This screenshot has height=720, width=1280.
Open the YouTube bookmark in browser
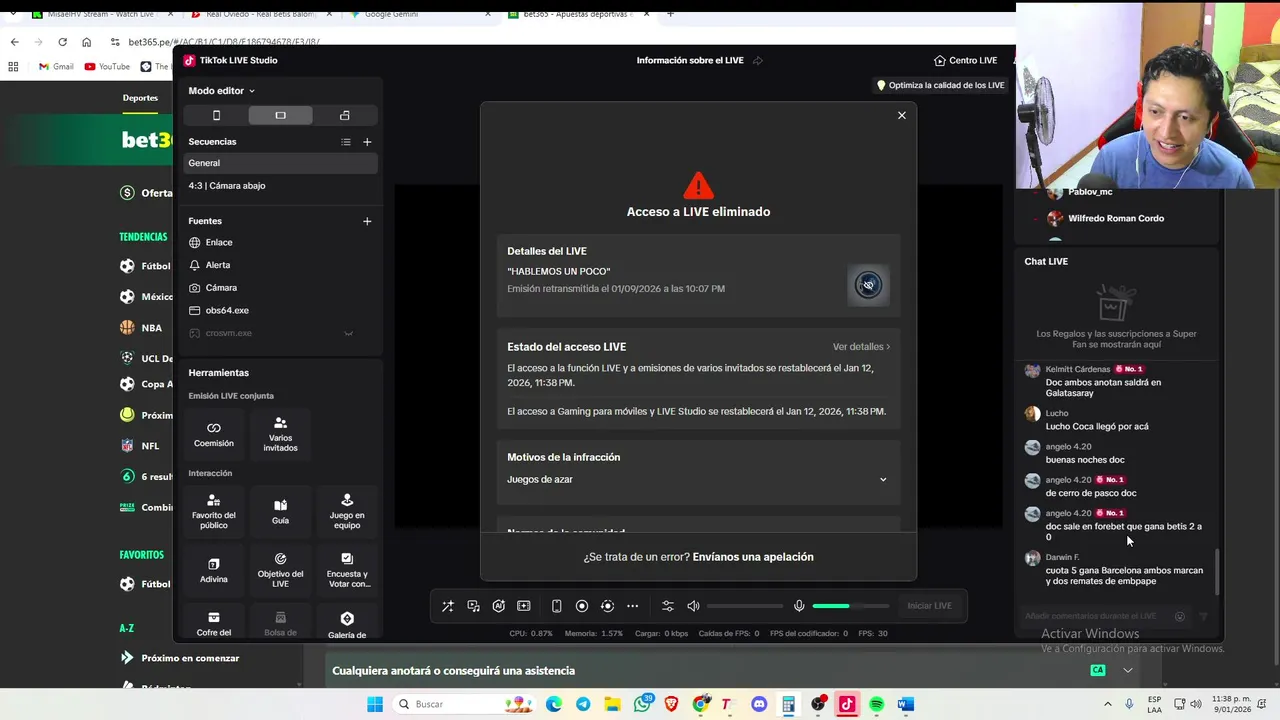pyautogui.click(x=107, y=67)
